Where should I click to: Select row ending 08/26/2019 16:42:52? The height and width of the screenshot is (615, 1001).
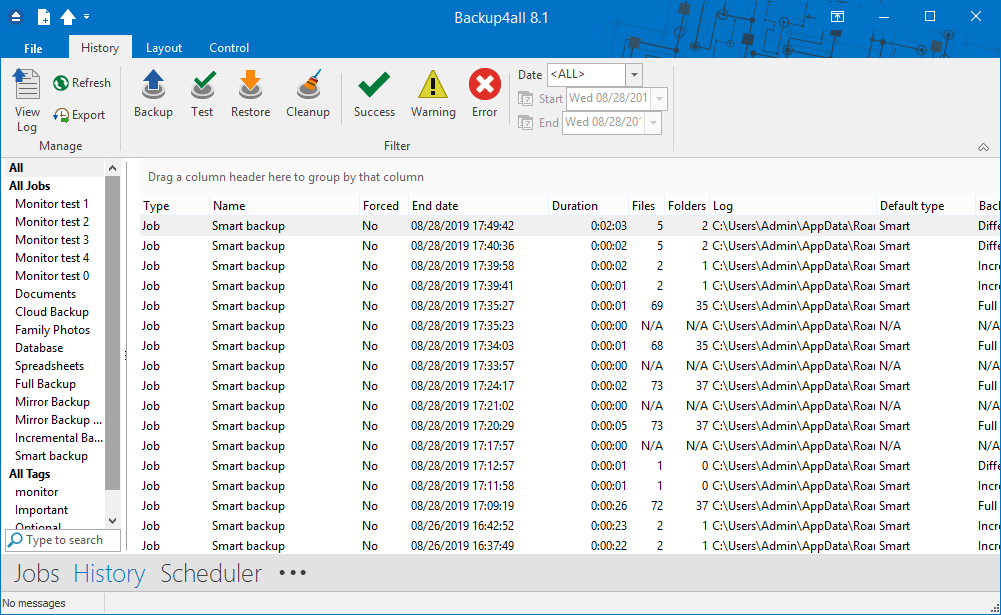(570, 526)
